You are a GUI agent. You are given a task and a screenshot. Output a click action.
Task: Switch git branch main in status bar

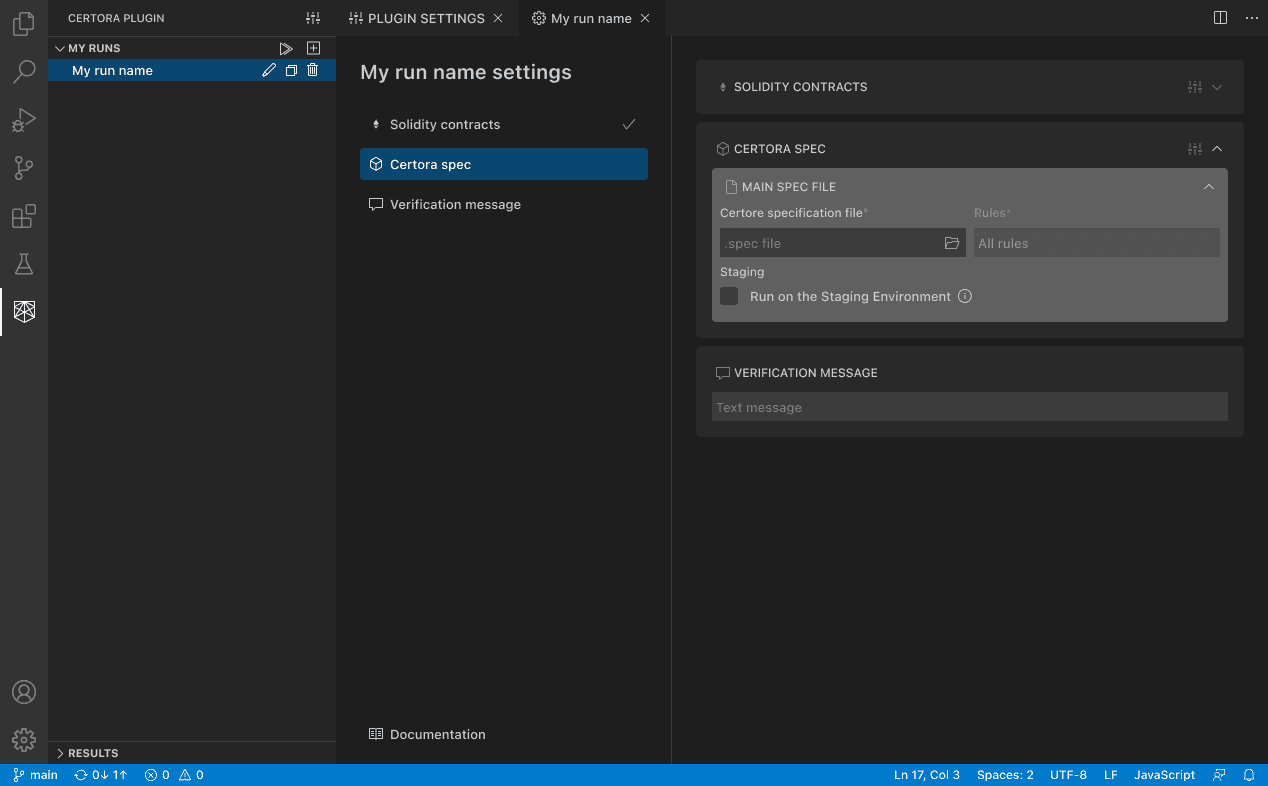[35, 775]
